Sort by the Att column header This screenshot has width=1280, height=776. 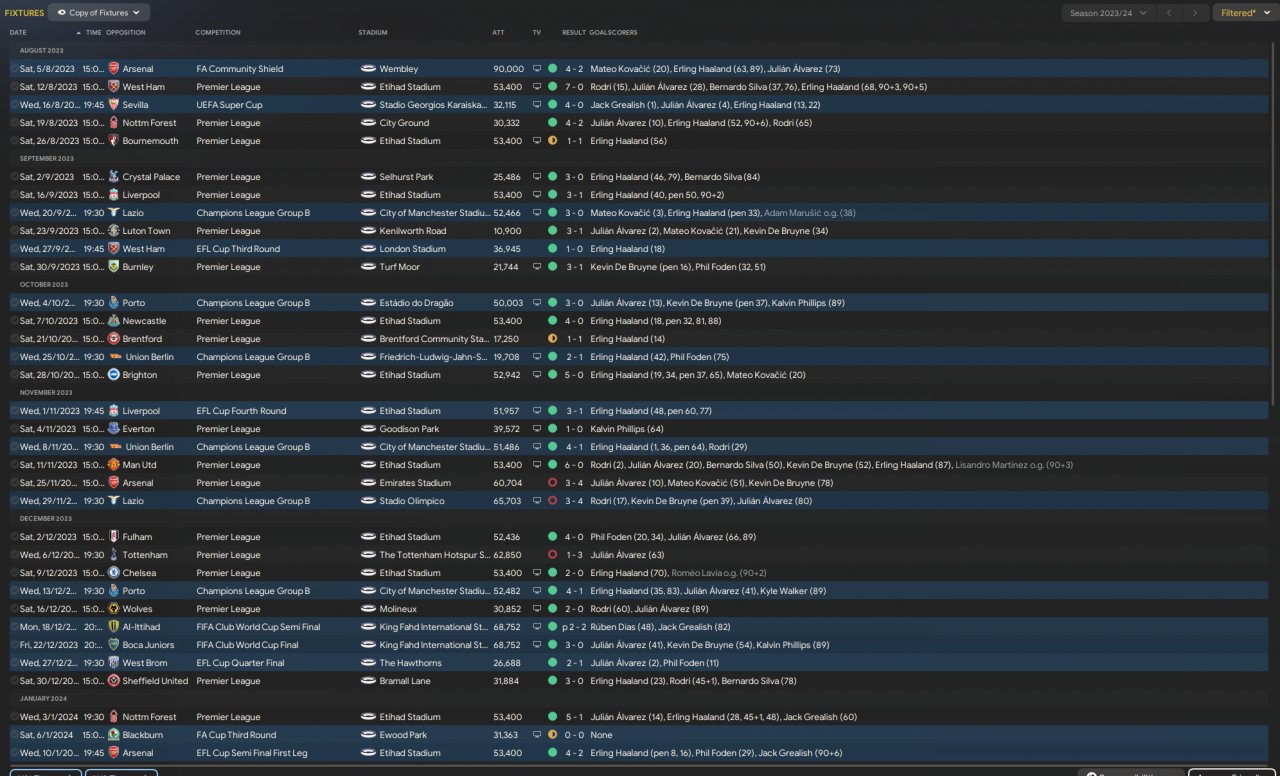point(499,32)
